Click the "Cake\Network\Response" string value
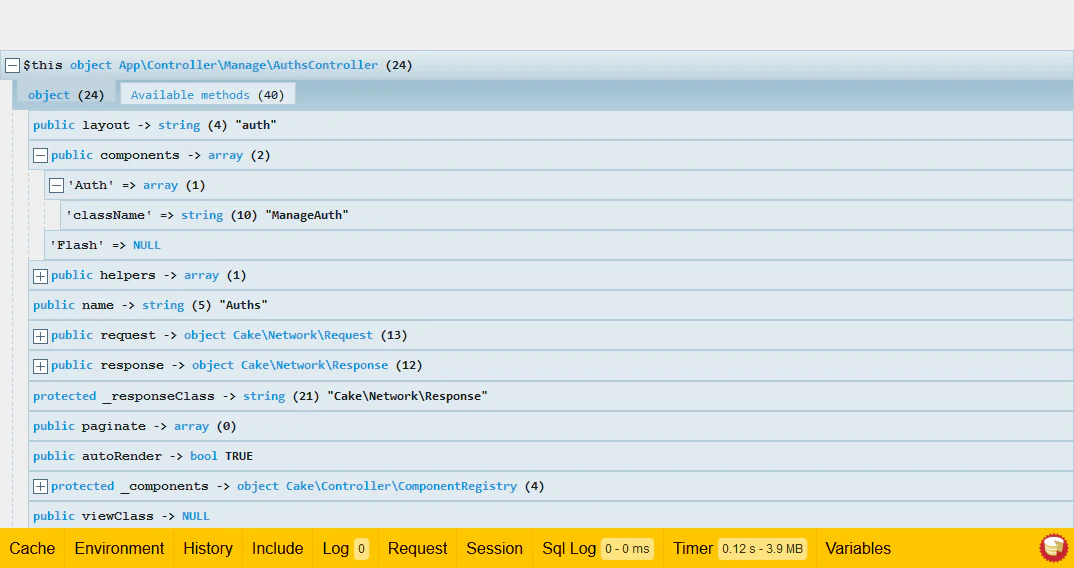1074x568 pixels. [x=408, y=396]
